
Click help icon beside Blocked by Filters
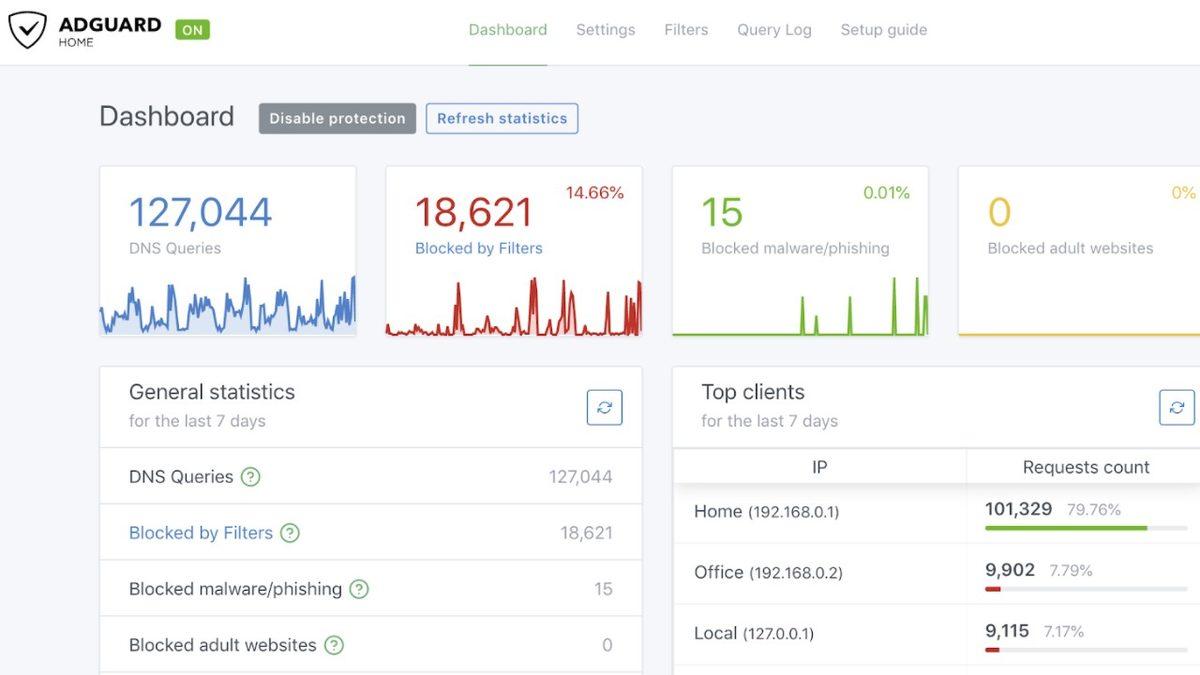[290, 533]
